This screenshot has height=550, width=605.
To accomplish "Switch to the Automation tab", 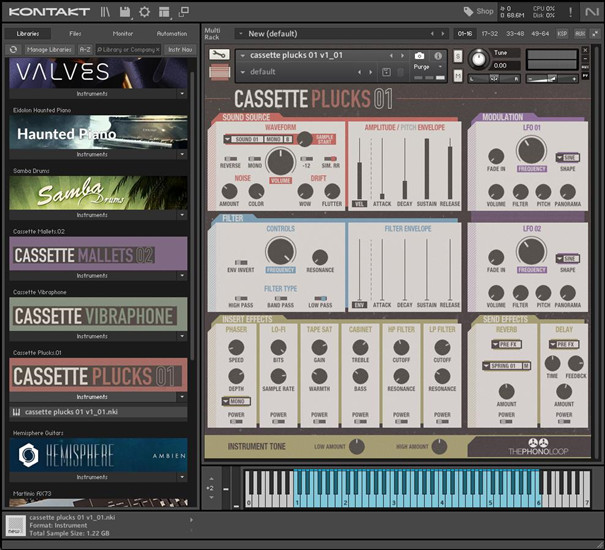I will (x=171, y=33).
